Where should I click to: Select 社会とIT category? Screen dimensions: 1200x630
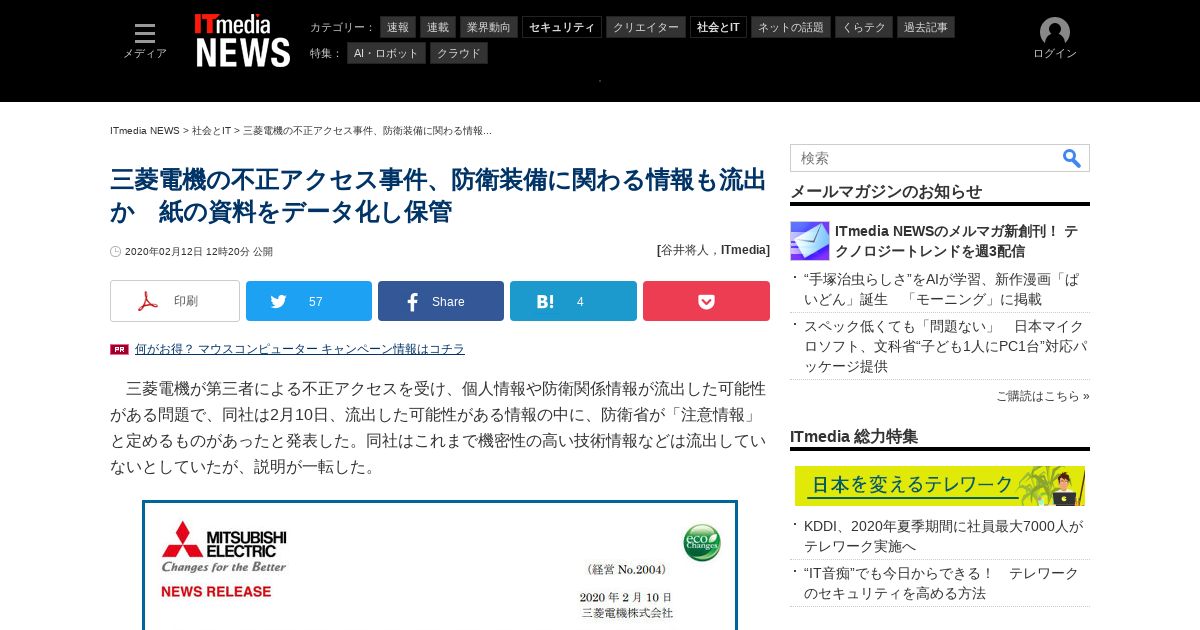coord(718,27)
